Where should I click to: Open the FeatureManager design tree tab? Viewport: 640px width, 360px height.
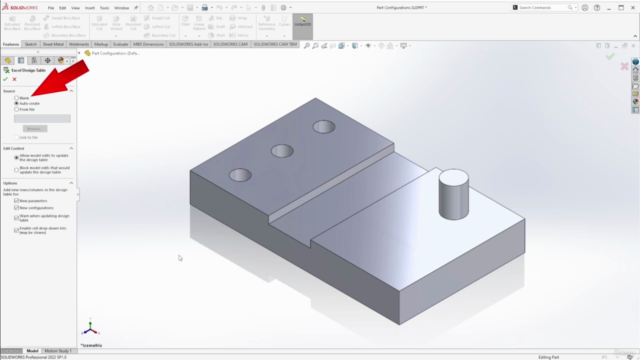[8, 60]
